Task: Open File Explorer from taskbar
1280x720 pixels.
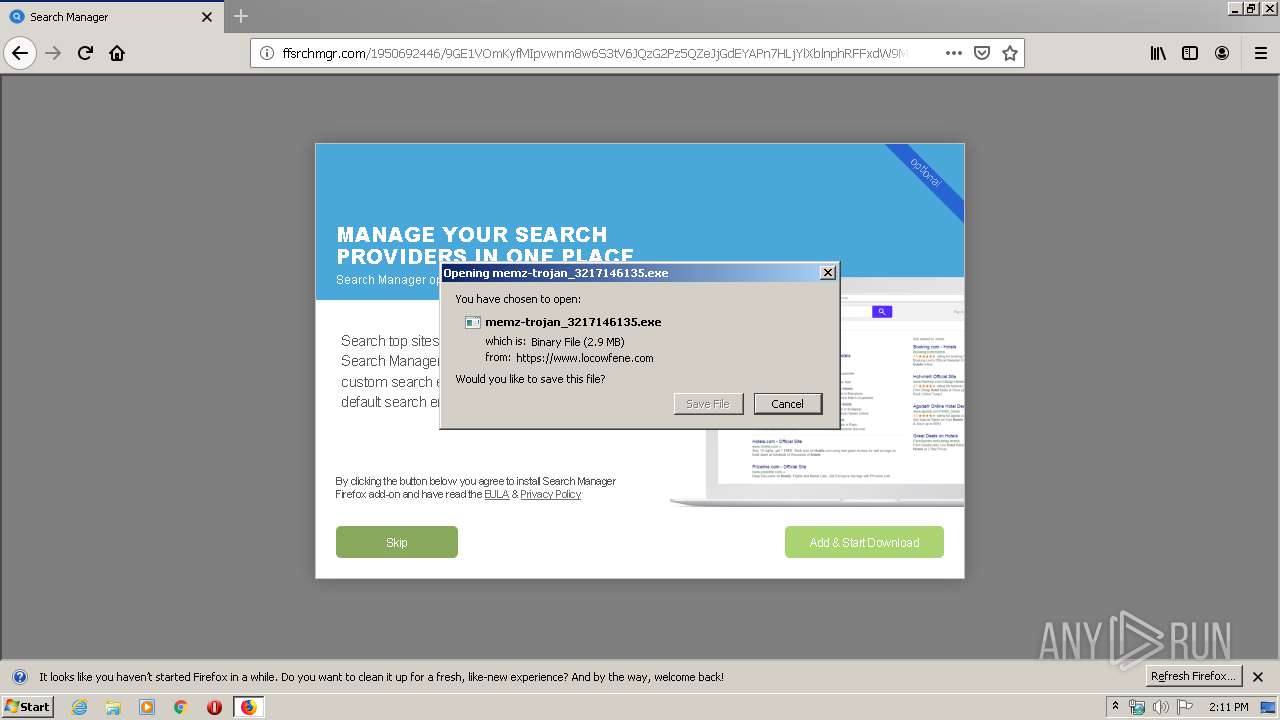Action: 113,707
